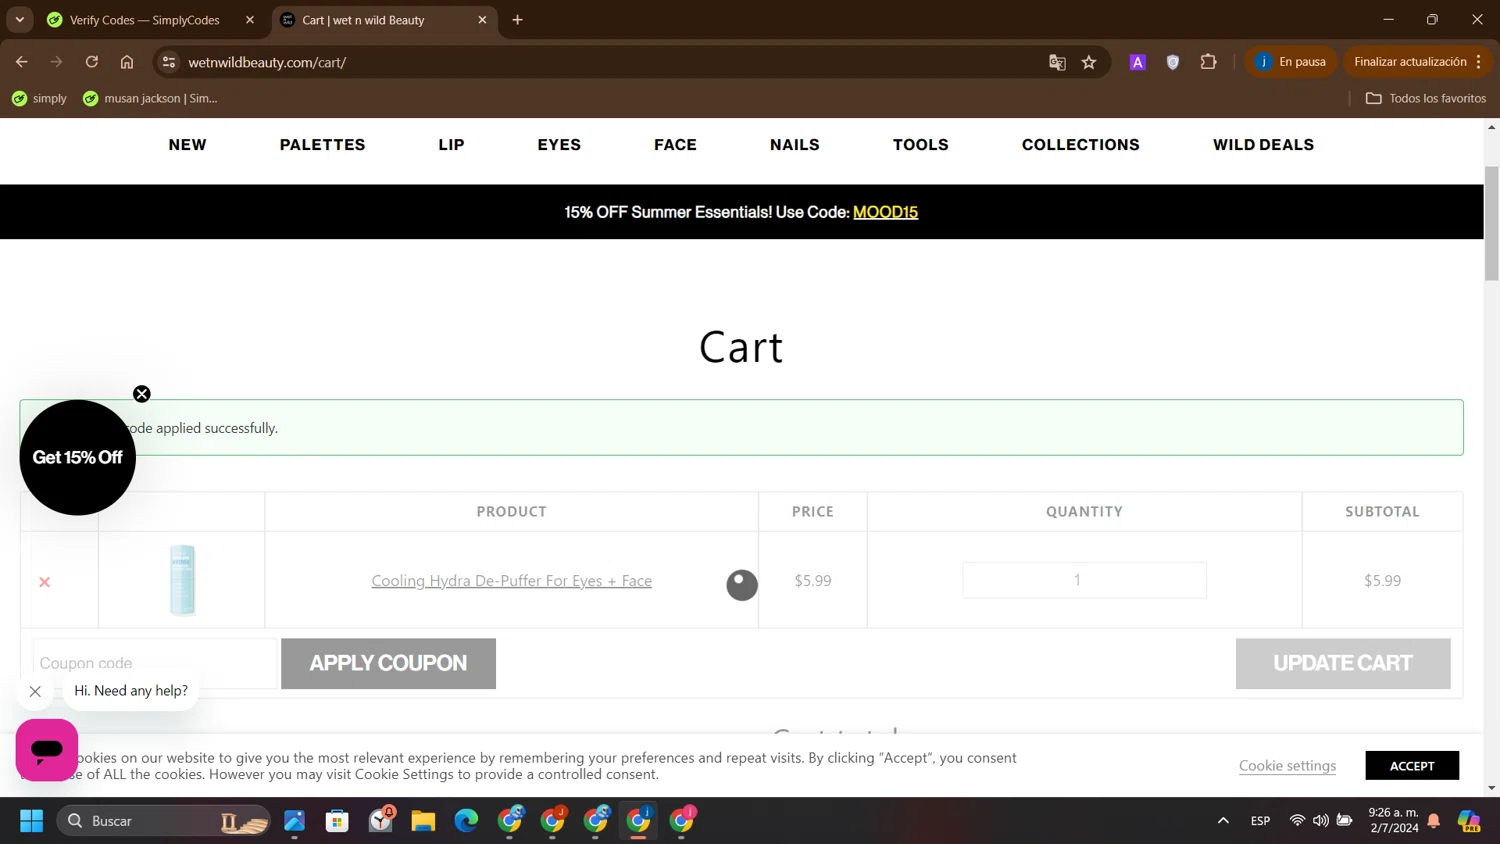Open the shield extension icon

pos(1173,62)
